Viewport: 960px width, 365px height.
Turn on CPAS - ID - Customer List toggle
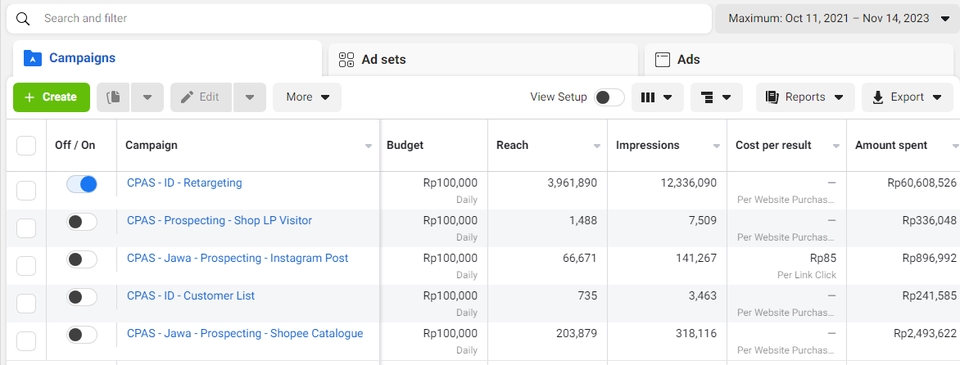coord(81,297)
